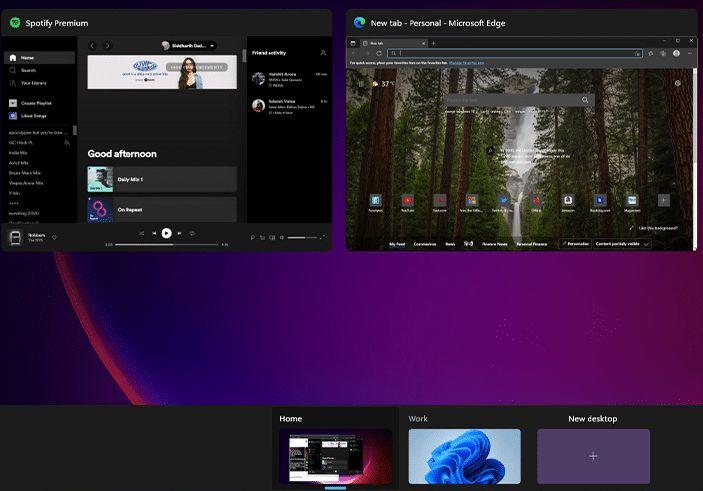The height and width of the screenshot is (491, 703).
Task: Click the Spotify song progress bar
Action: pyautogui.click(x=166, y=244)
